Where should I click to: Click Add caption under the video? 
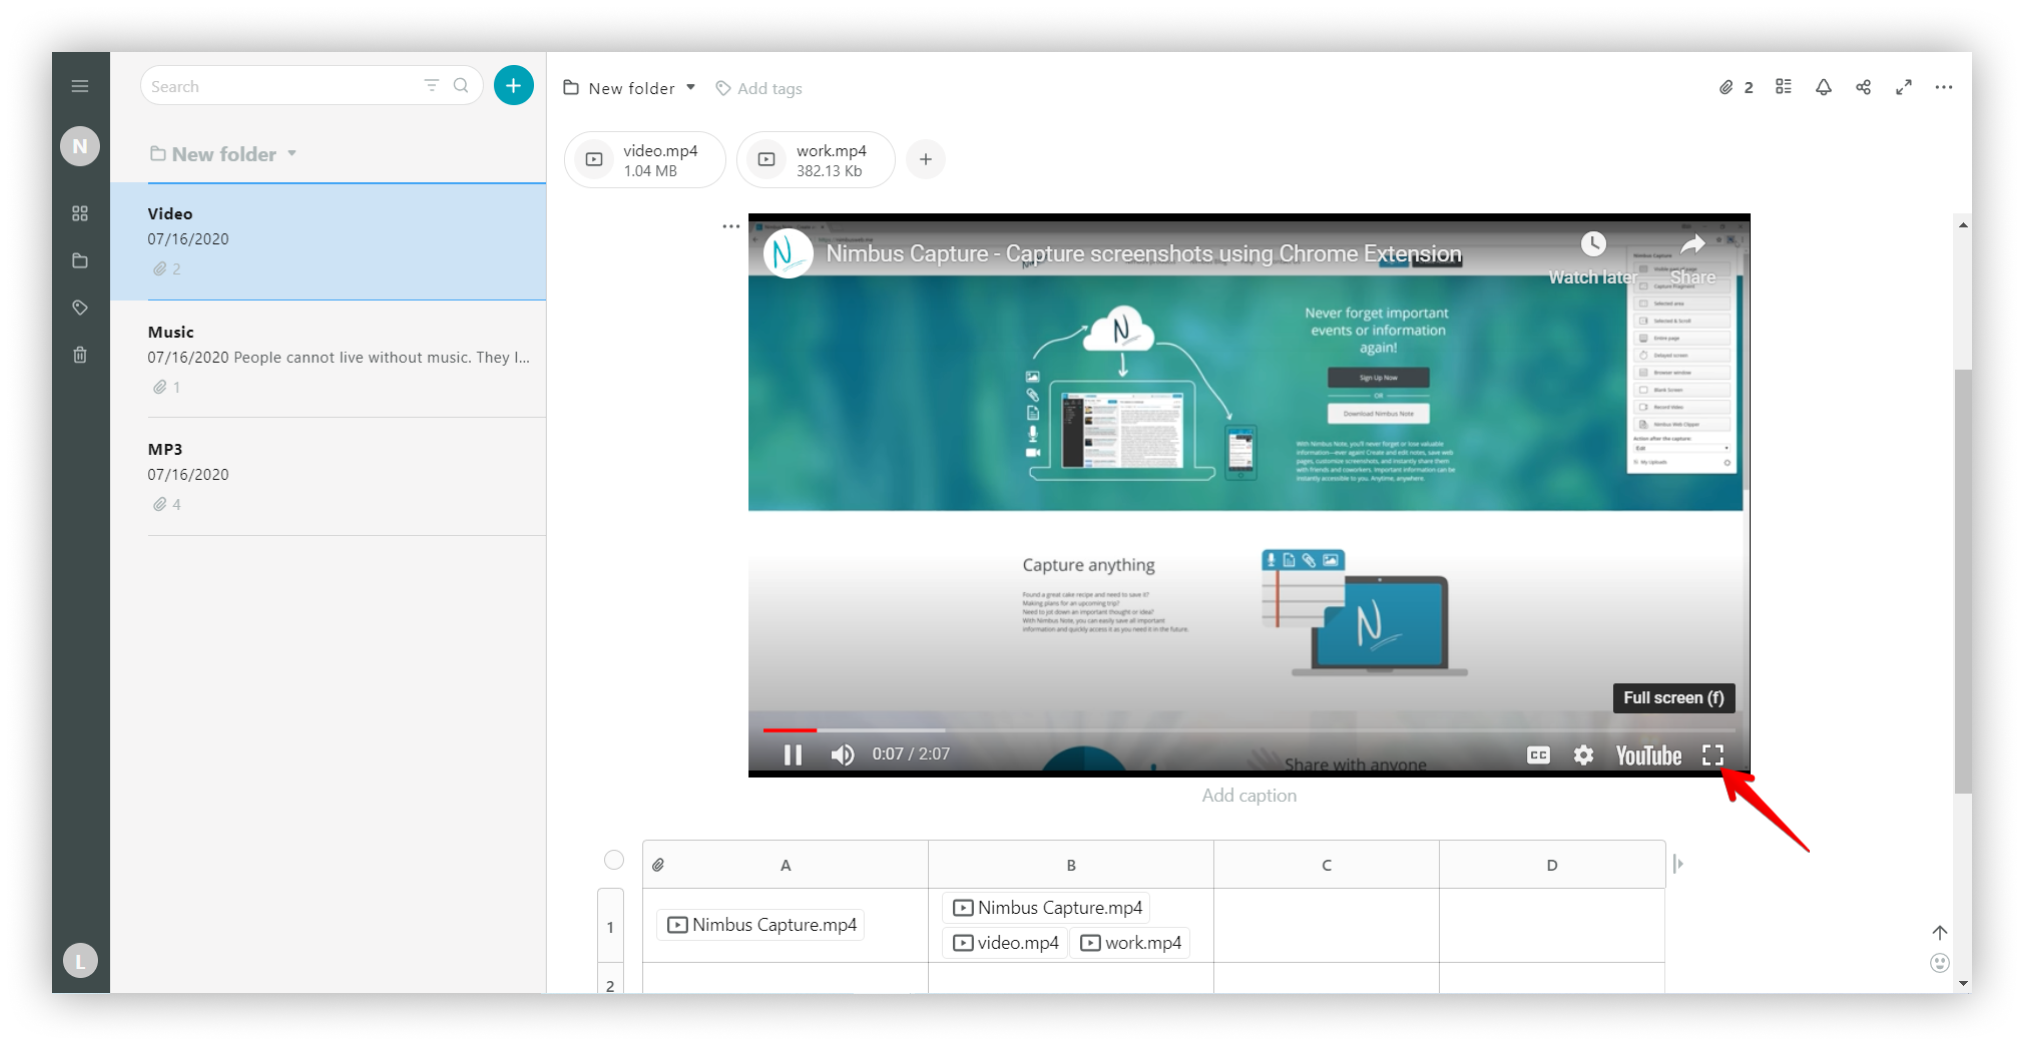tap(1249, 795)
